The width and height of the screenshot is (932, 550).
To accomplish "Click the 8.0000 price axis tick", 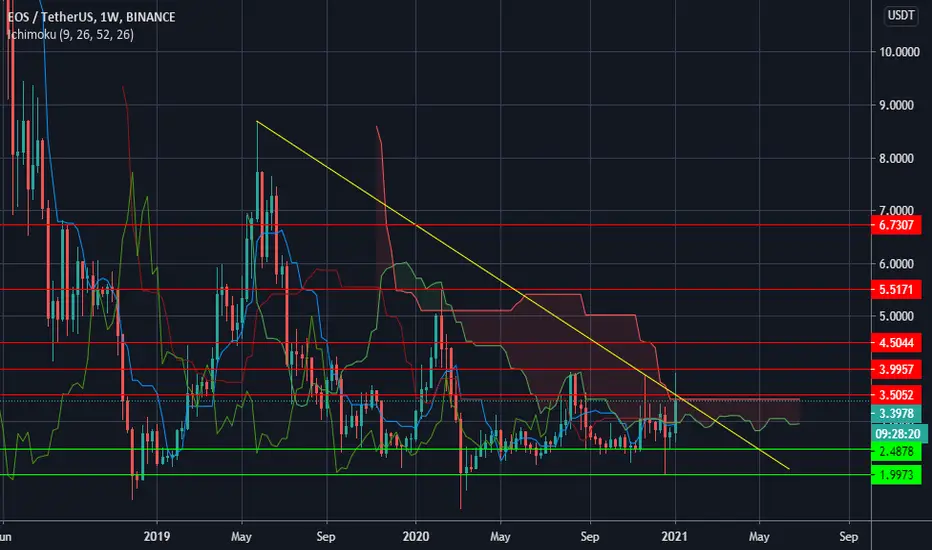I will click(896, 158).
